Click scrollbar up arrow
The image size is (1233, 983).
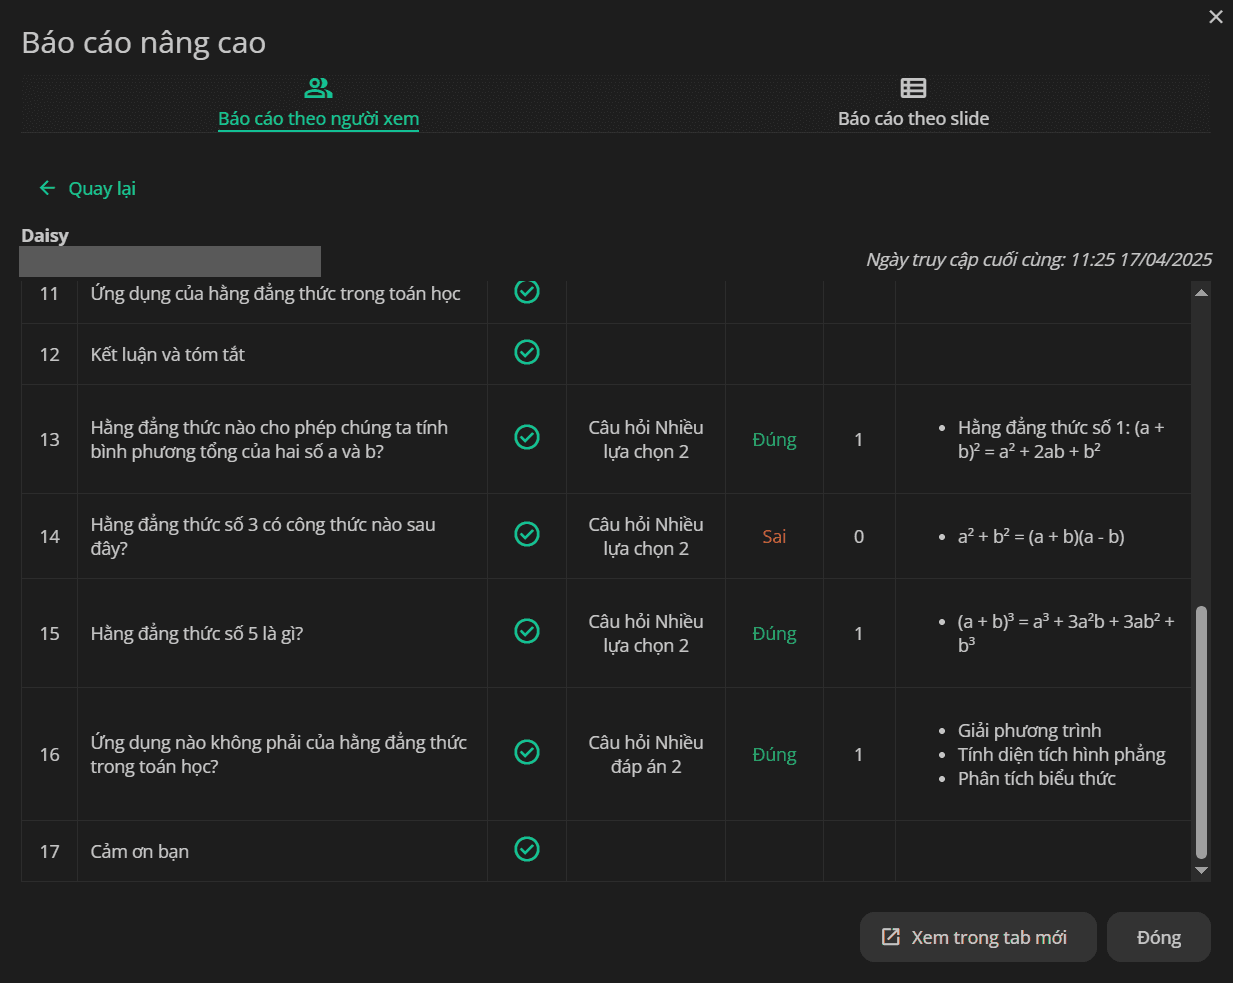coord(1201,292)
